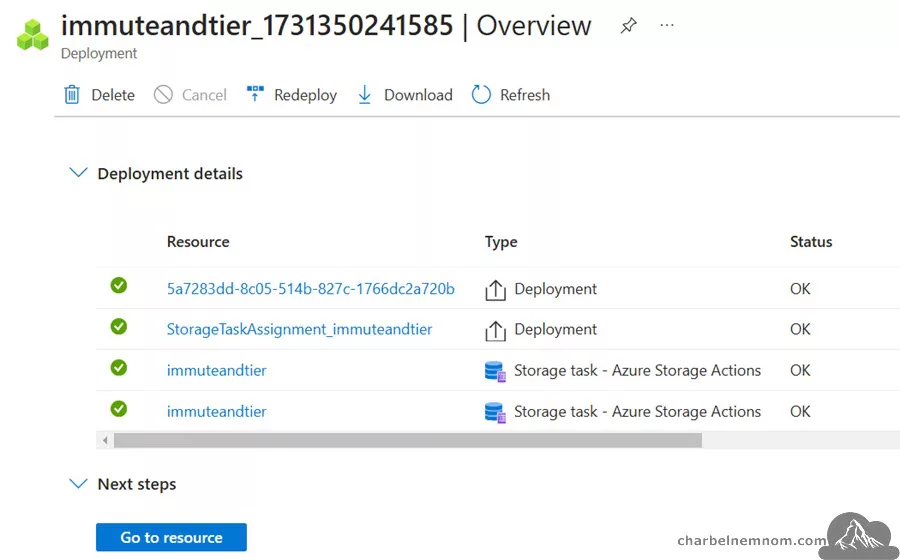Click the Cancel circle-slash icon
Screen dimensions: 900x560
[163, 95]
